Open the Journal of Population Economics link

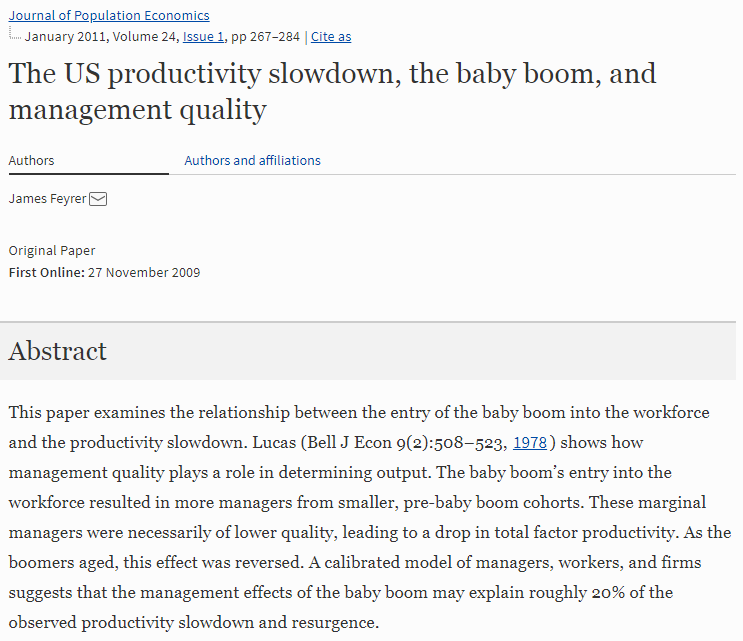point(109,15)
